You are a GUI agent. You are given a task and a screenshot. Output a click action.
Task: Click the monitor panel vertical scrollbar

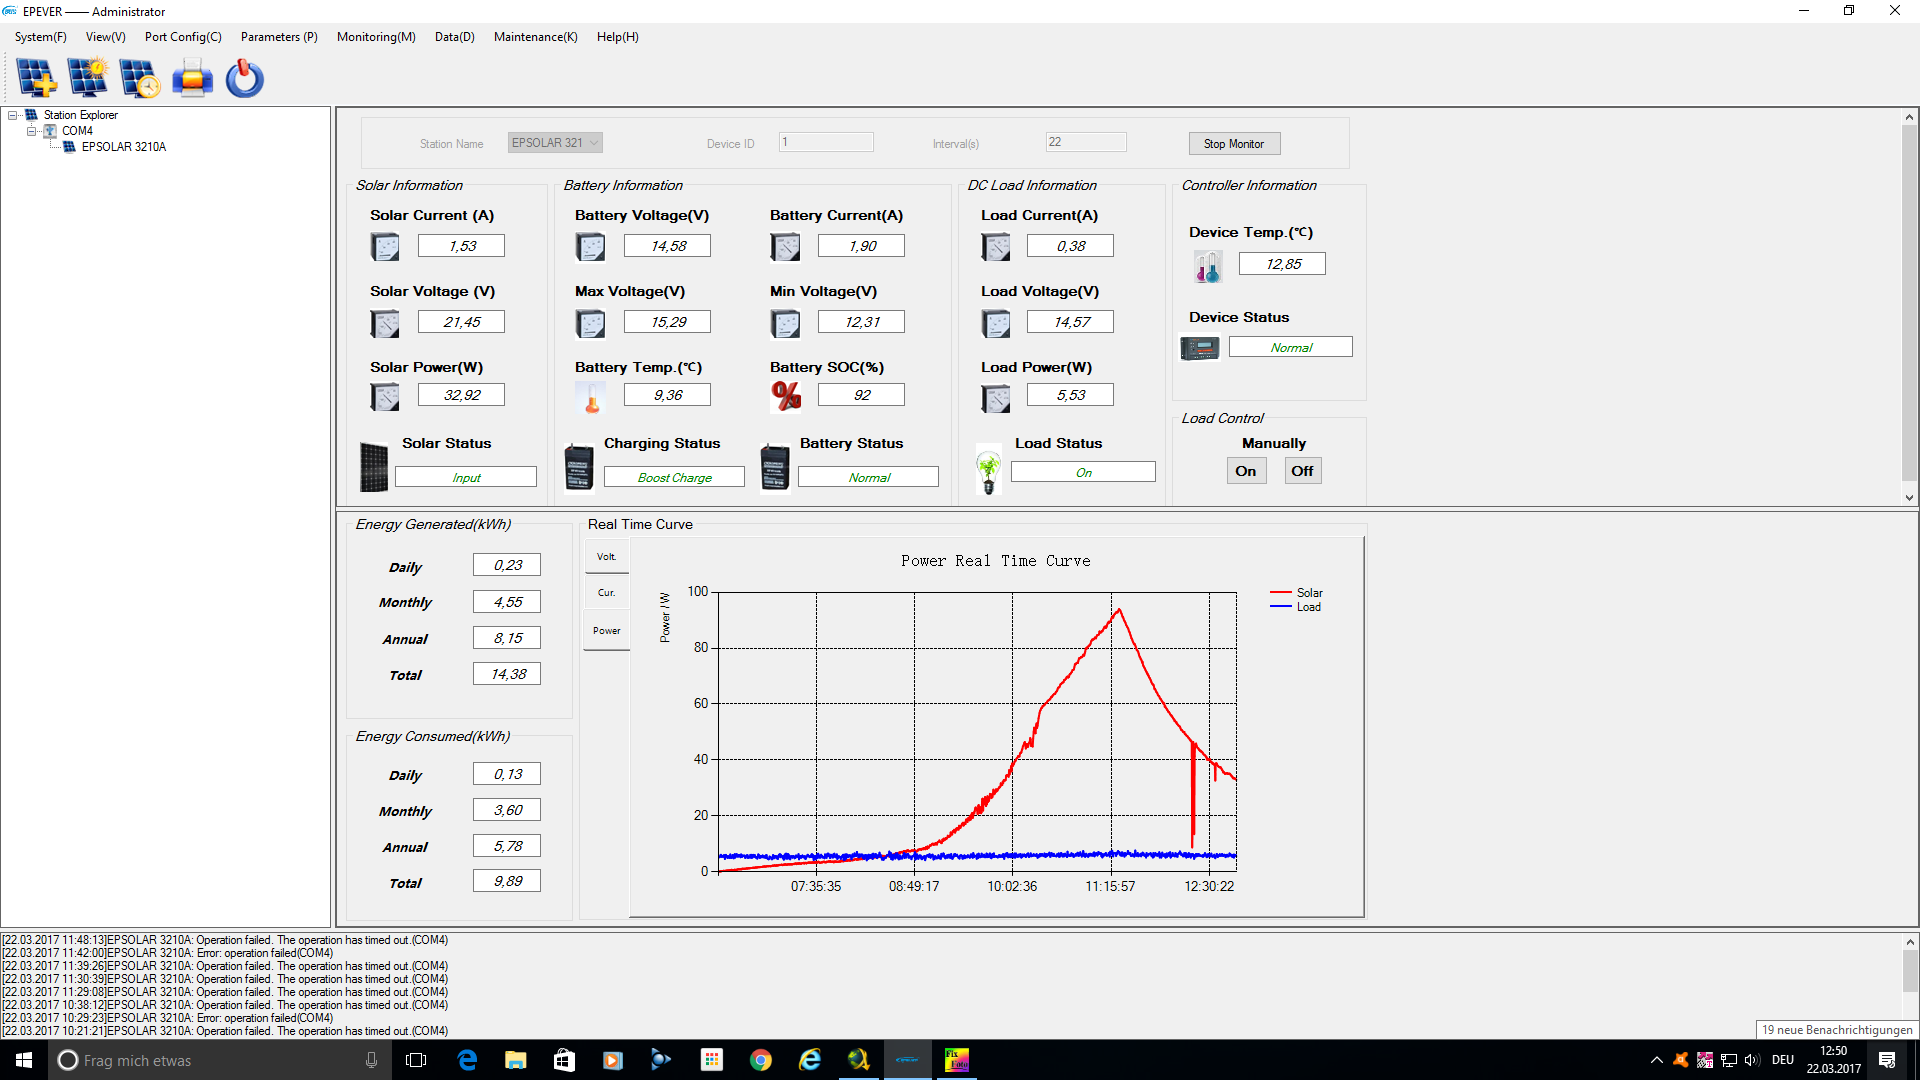(1909, 307)
